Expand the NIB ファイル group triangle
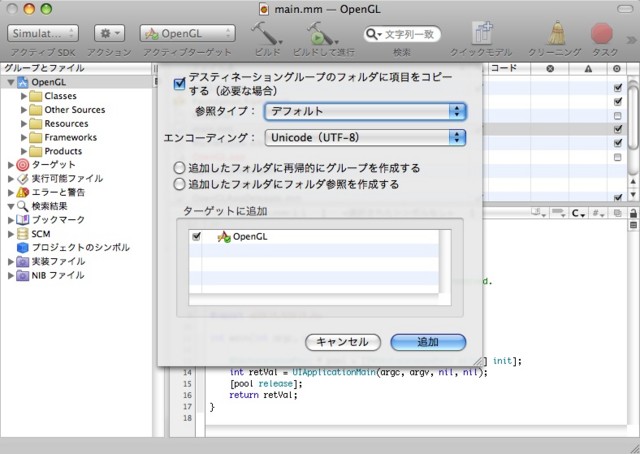The width and height of the screenshot is (640, 454). [11, 276]
